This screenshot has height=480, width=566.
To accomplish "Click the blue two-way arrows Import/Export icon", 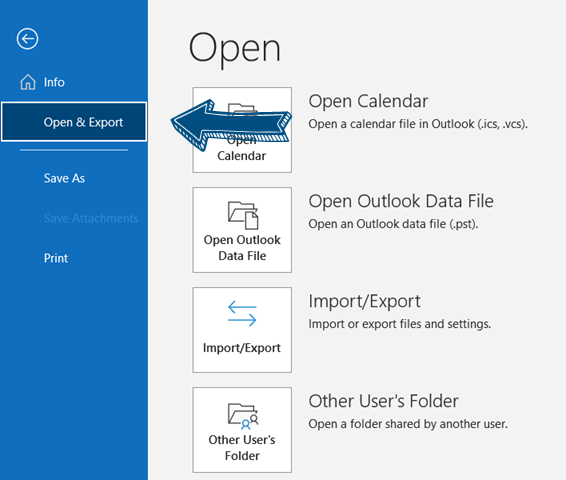I will pyautogui.click(x=242, y=313).
